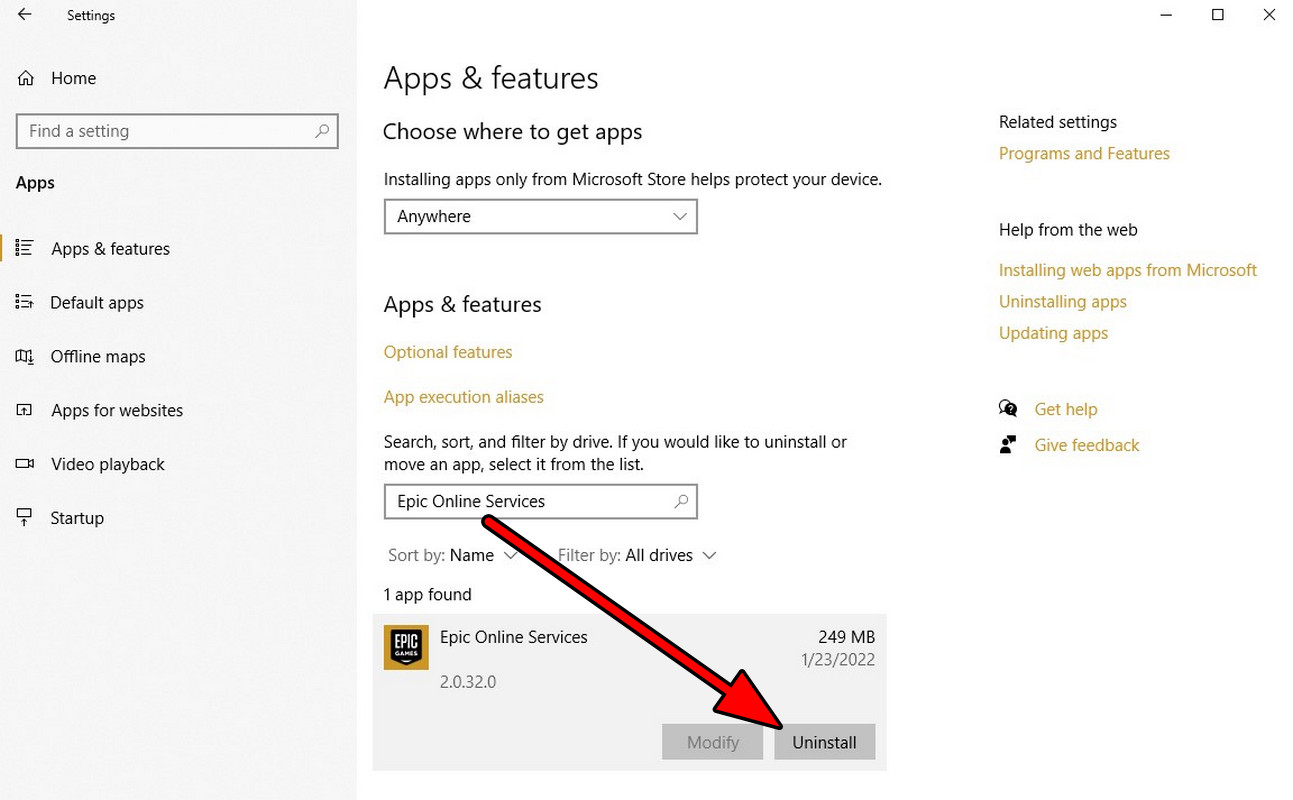Click the Default apps sidebar icon
This screenshot has height=800, width=1293.
23,302
